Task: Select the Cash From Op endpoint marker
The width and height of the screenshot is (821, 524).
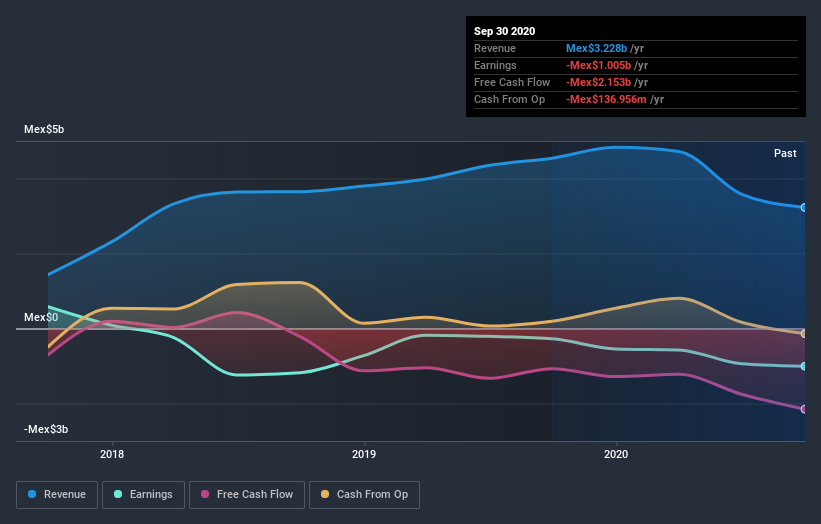Action: point(803,333)
